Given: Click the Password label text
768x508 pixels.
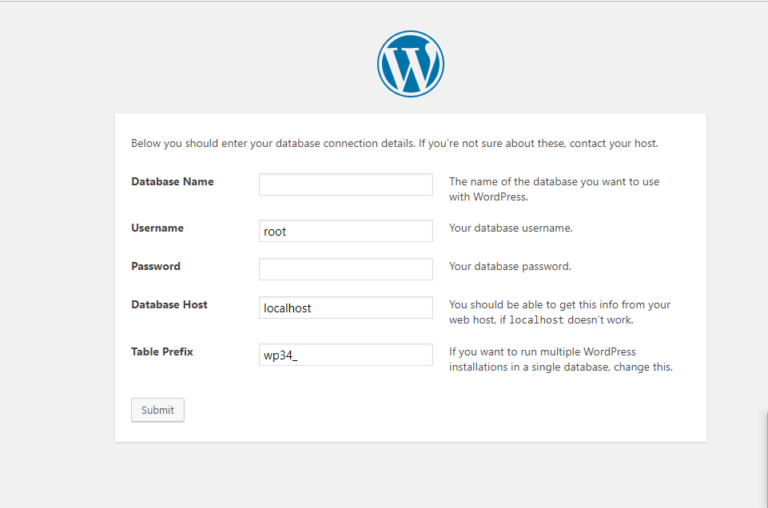Looking at the screenshot, I should click(x=156, y=267).
